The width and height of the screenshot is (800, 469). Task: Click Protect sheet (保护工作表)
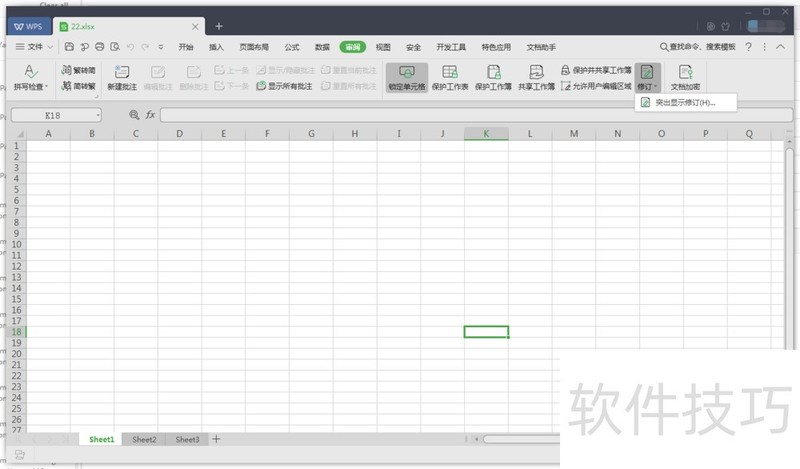[x=450, y=78]
